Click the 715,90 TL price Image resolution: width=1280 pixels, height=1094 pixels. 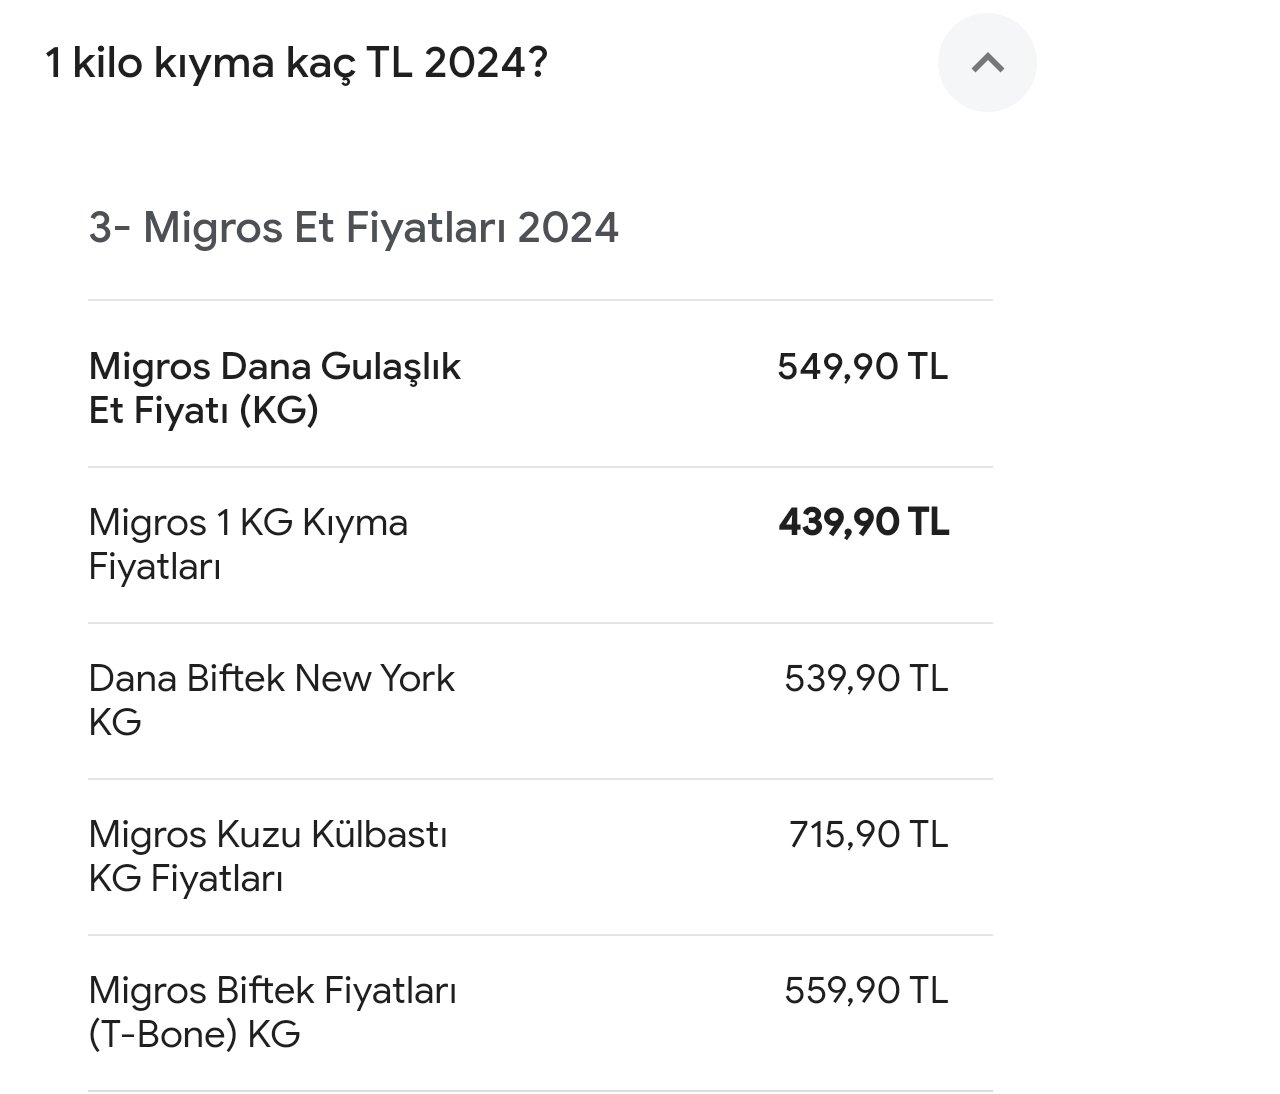868,835
